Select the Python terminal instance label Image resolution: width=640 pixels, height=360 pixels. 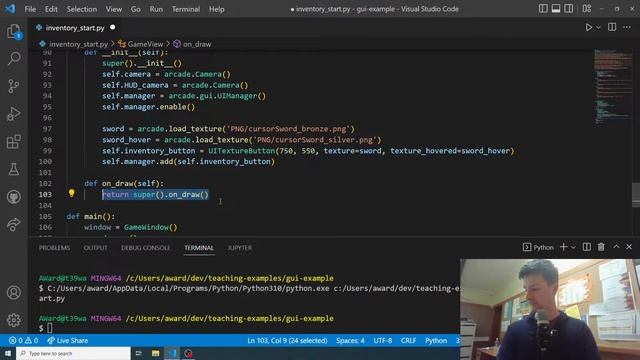(538, 247)
